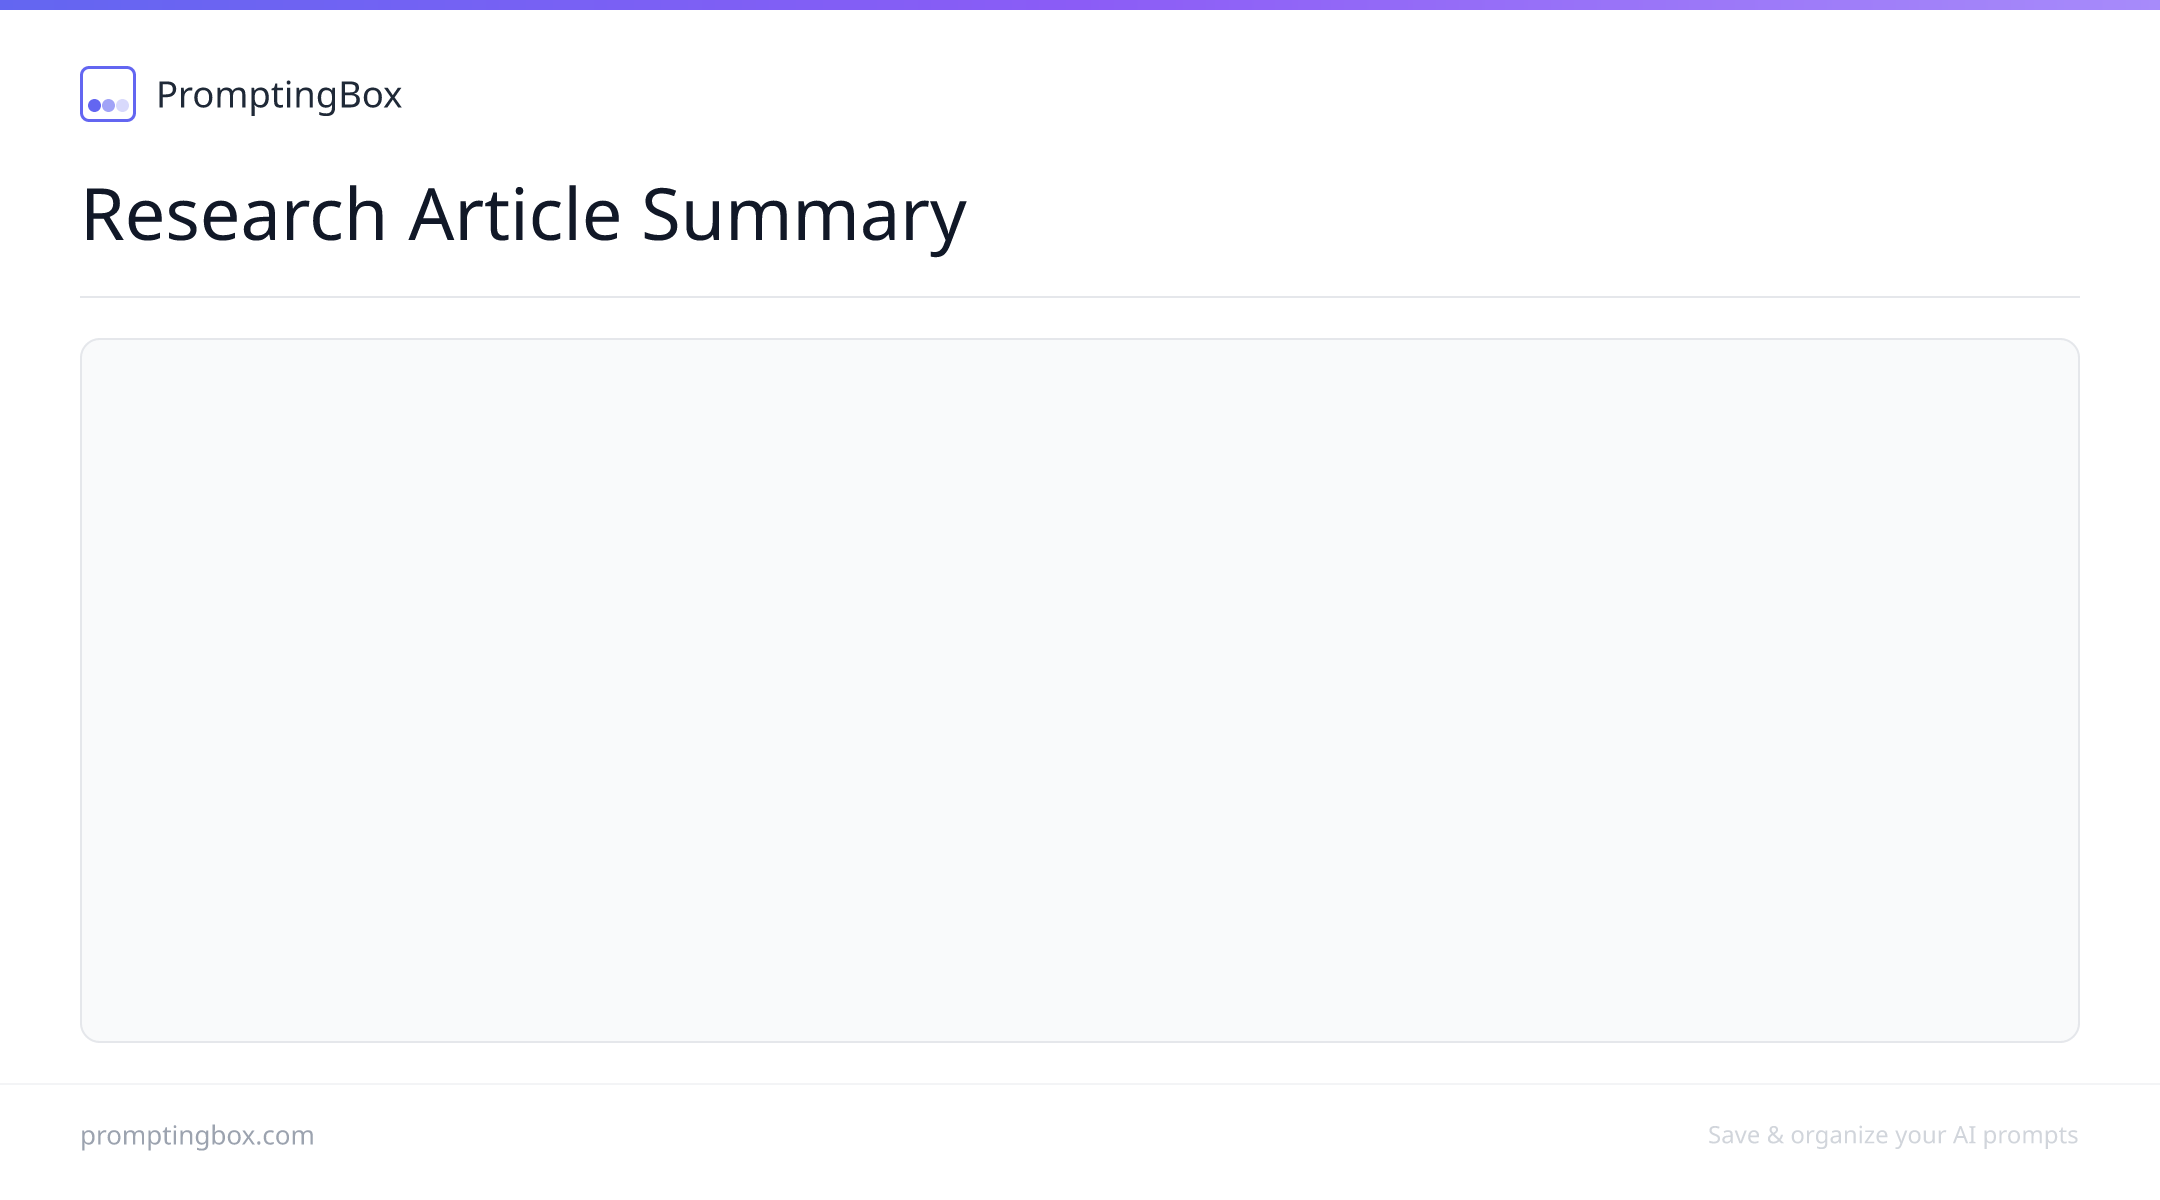Viewport: 2160px width, 1200px height.
Task: Visit the promptingbox.com footer link
Action: click(x=197, y=1135)
